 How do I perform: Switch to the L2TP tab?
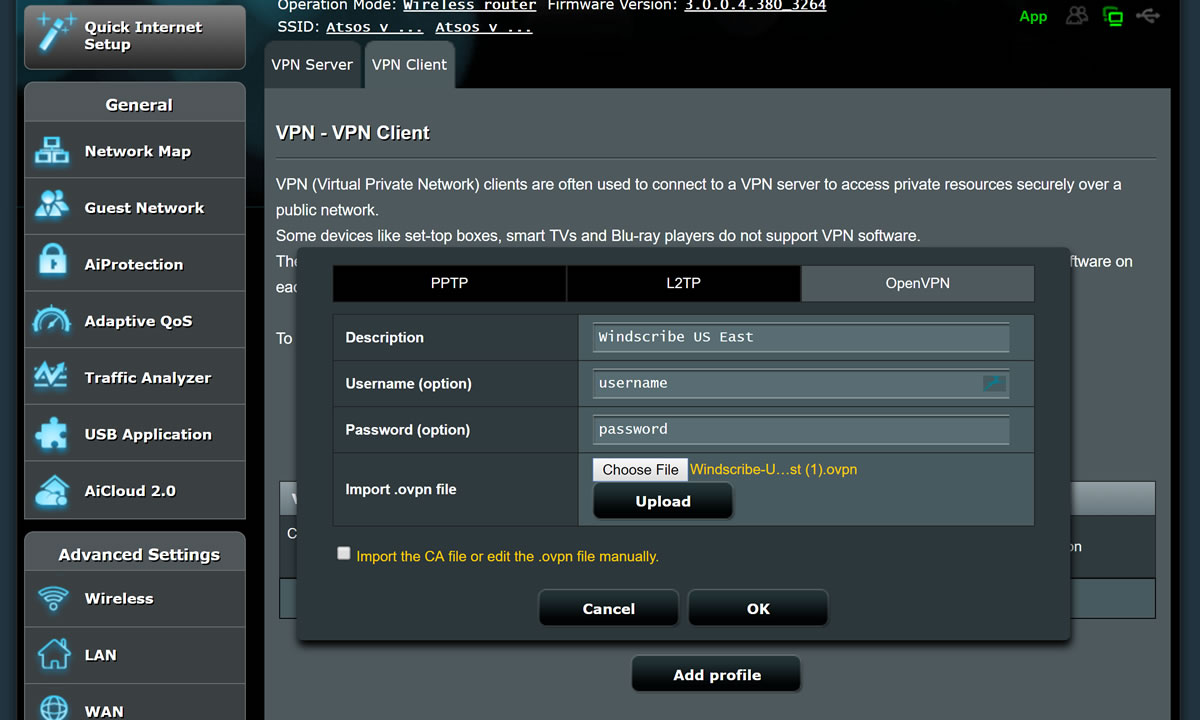(683, 283)
